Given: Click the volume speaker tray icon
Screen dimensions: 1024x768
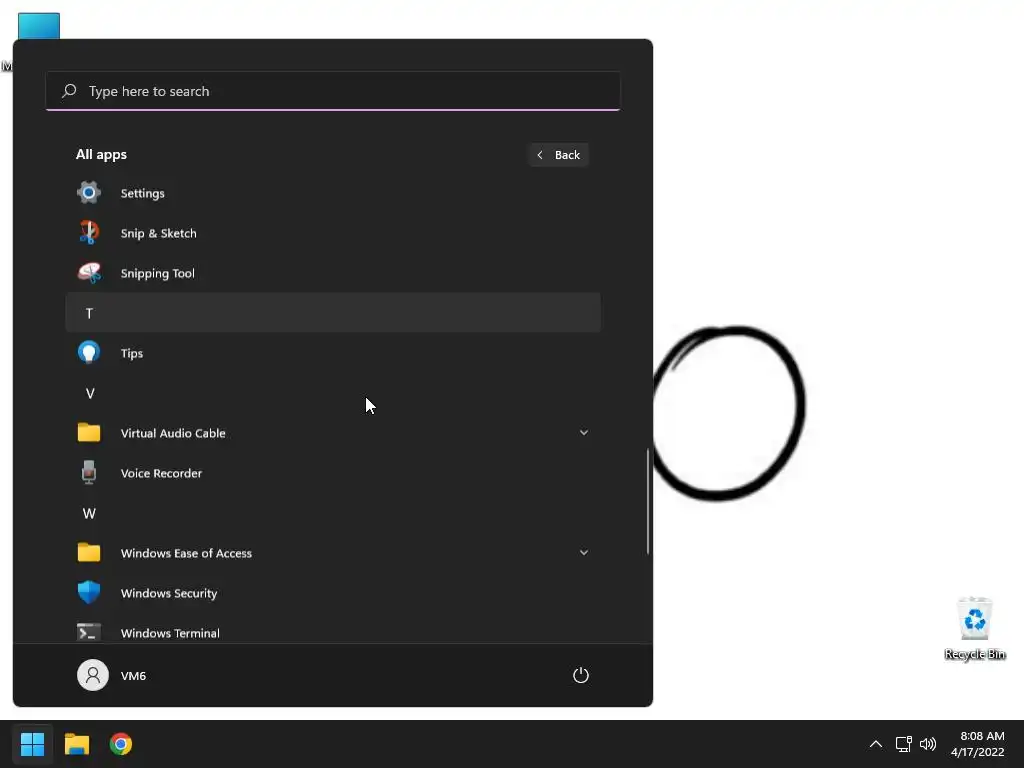Looking at the screenshot, I should [927, 744].
